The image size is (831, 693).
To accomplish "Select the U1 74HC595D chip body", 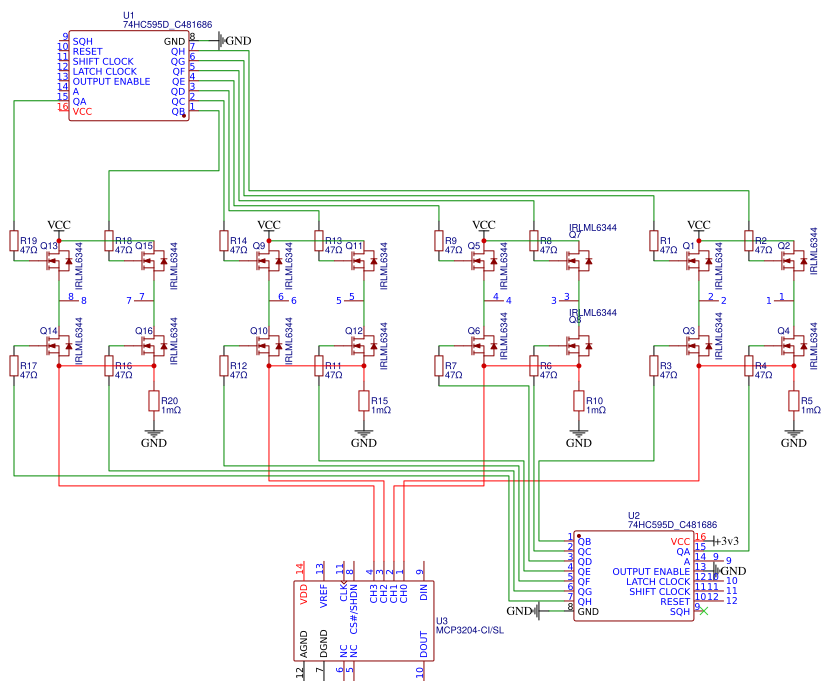I will pos(128,76).
